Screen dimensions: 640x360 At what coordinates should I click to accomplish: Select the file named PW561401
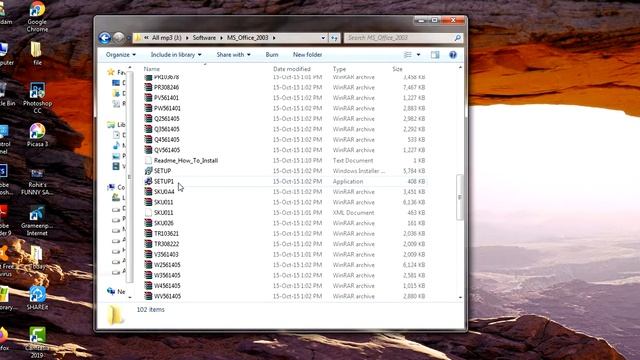[x=167, y=108]
